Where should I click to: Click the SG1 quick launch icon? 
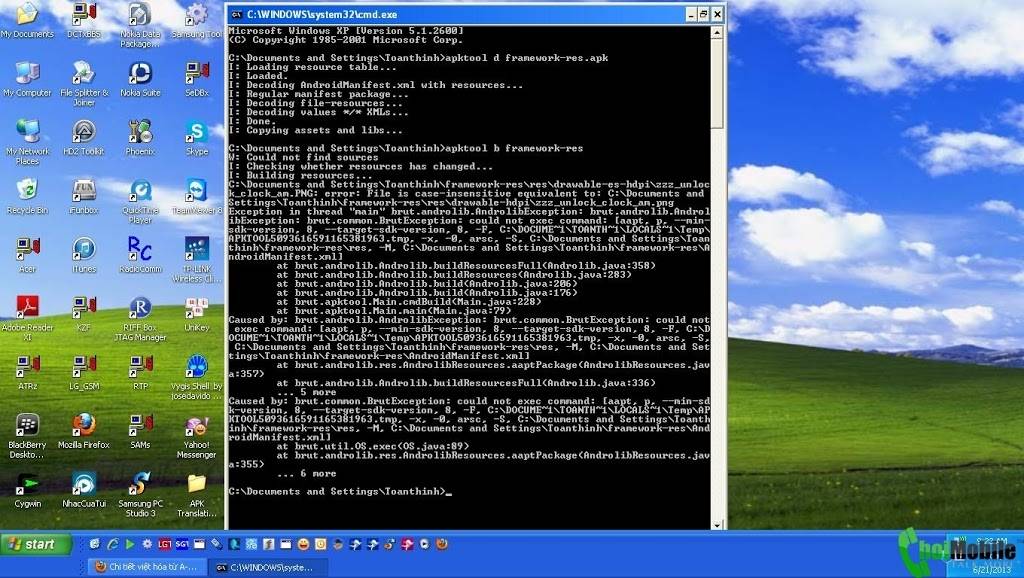[x=182, y=544]
